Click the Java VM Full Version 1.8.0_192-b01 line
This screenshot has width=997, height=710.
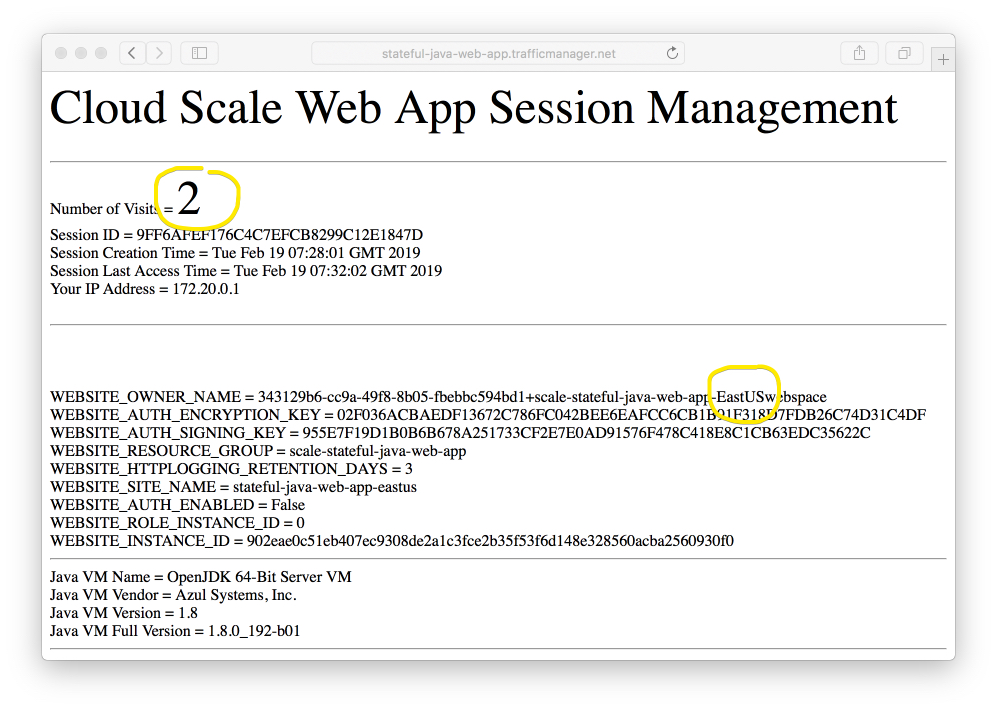click(175, 631)
